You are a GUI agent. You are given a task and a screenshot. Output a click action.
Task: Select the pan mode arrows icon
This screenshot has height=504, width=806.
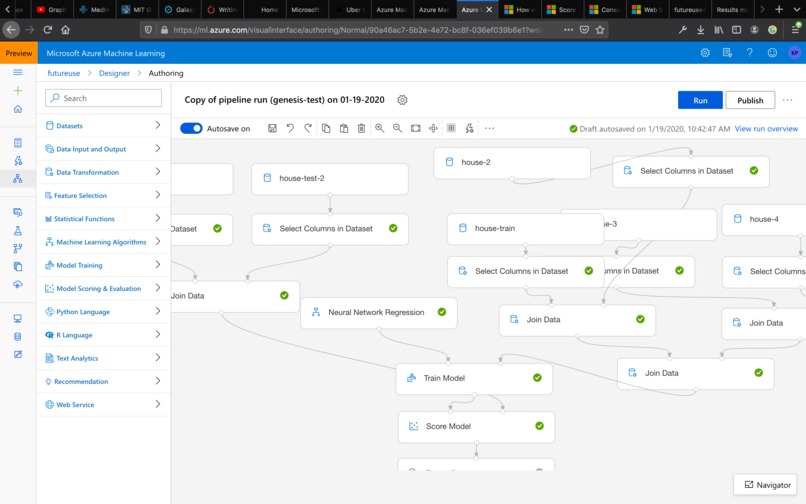[433, 128]
